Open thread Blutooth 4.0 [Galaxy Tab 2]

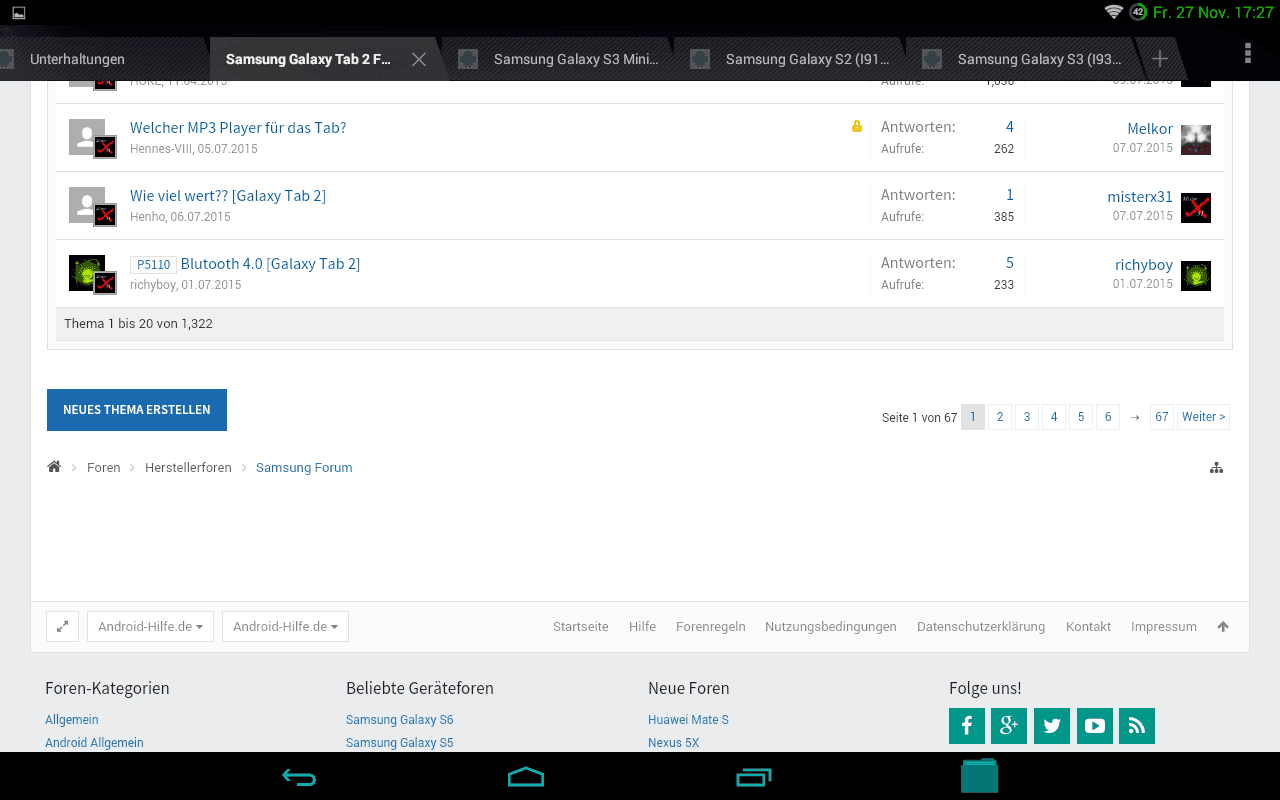click(x=270, y=264)
